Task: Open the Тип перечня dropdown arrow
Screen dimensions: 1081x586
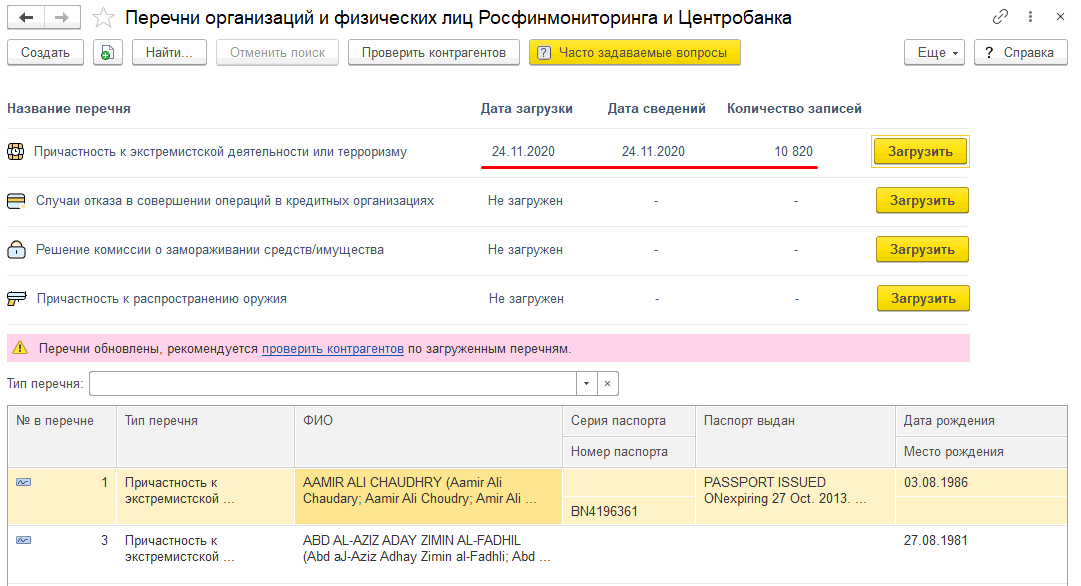Action: [587, 383]
